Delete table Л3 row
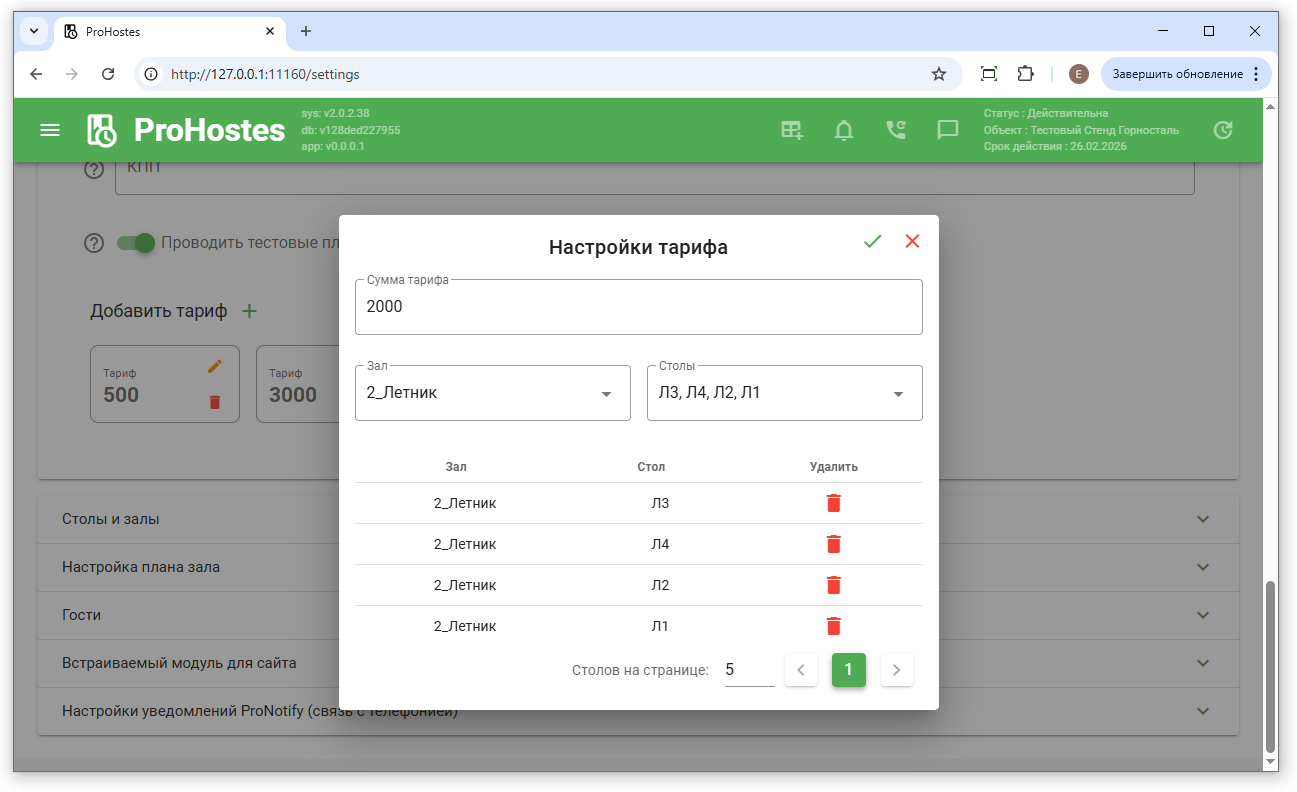Image resolution: width=1297 pixels, height=792 pixels. [x=834, y=503]
